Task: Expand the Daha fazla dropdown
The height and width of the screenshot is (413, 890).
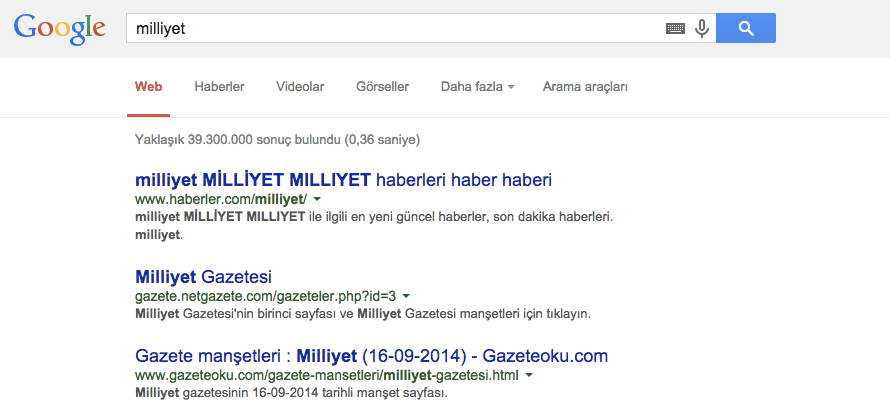Action: (x=477, y=87)
